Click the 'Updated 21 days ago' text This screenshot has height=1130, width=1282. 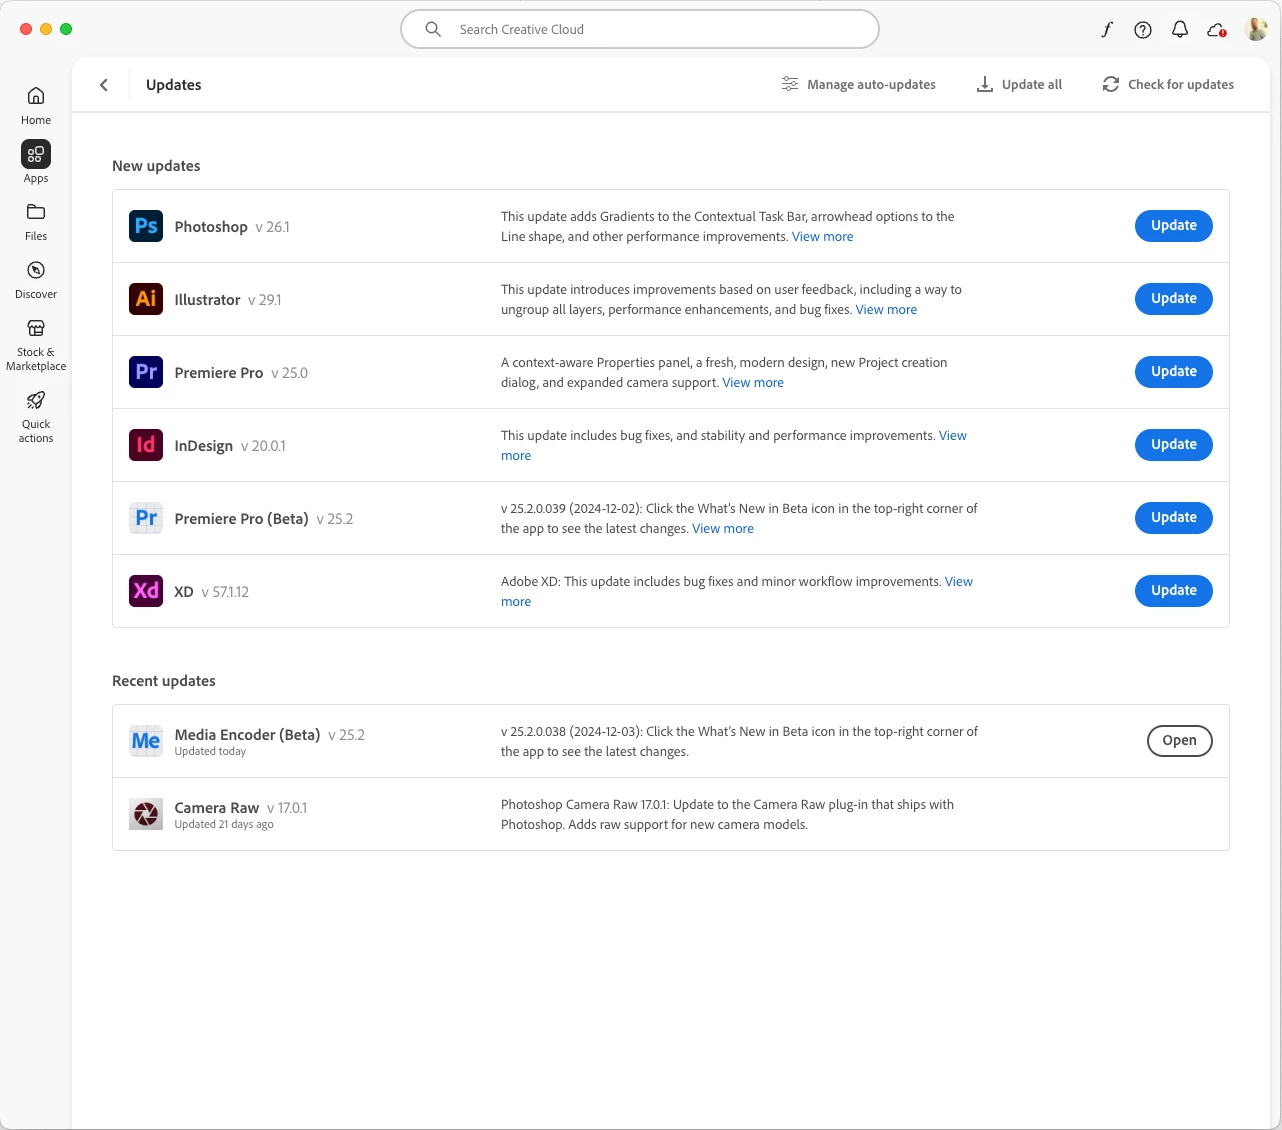click(224, 825)
